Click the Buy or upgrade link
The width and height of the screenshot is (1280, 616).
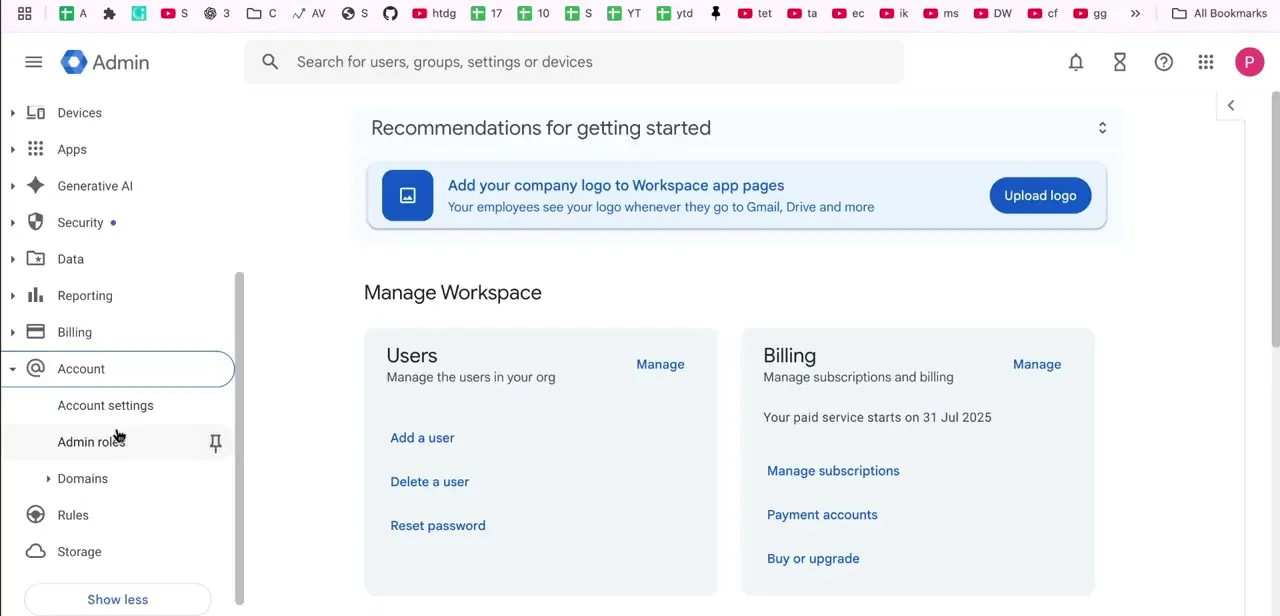coord(813,559)
